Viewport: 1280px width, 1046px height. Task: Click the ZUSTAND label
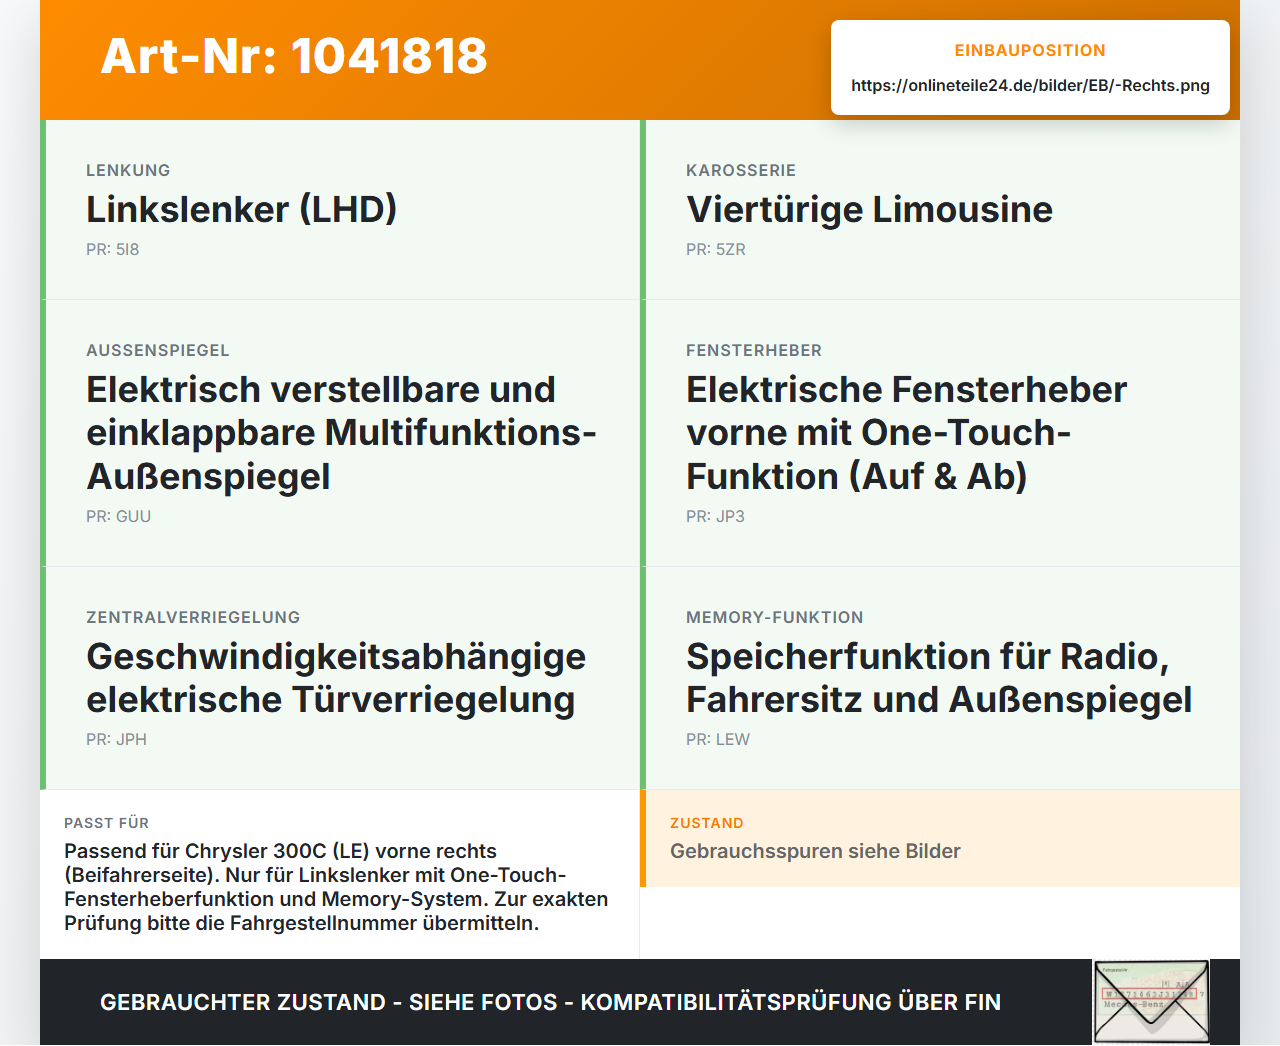[707, 823]
